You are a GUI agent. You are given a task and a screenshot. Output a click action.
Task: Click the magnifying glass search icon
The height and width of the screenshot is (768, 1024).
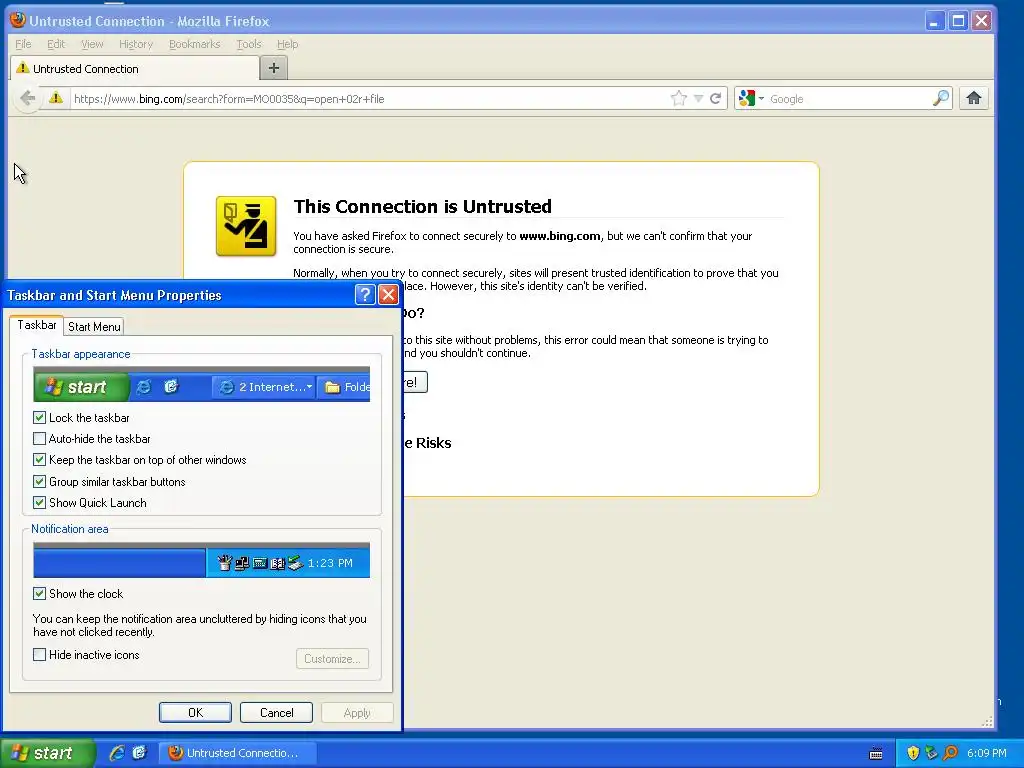[940, 99]
